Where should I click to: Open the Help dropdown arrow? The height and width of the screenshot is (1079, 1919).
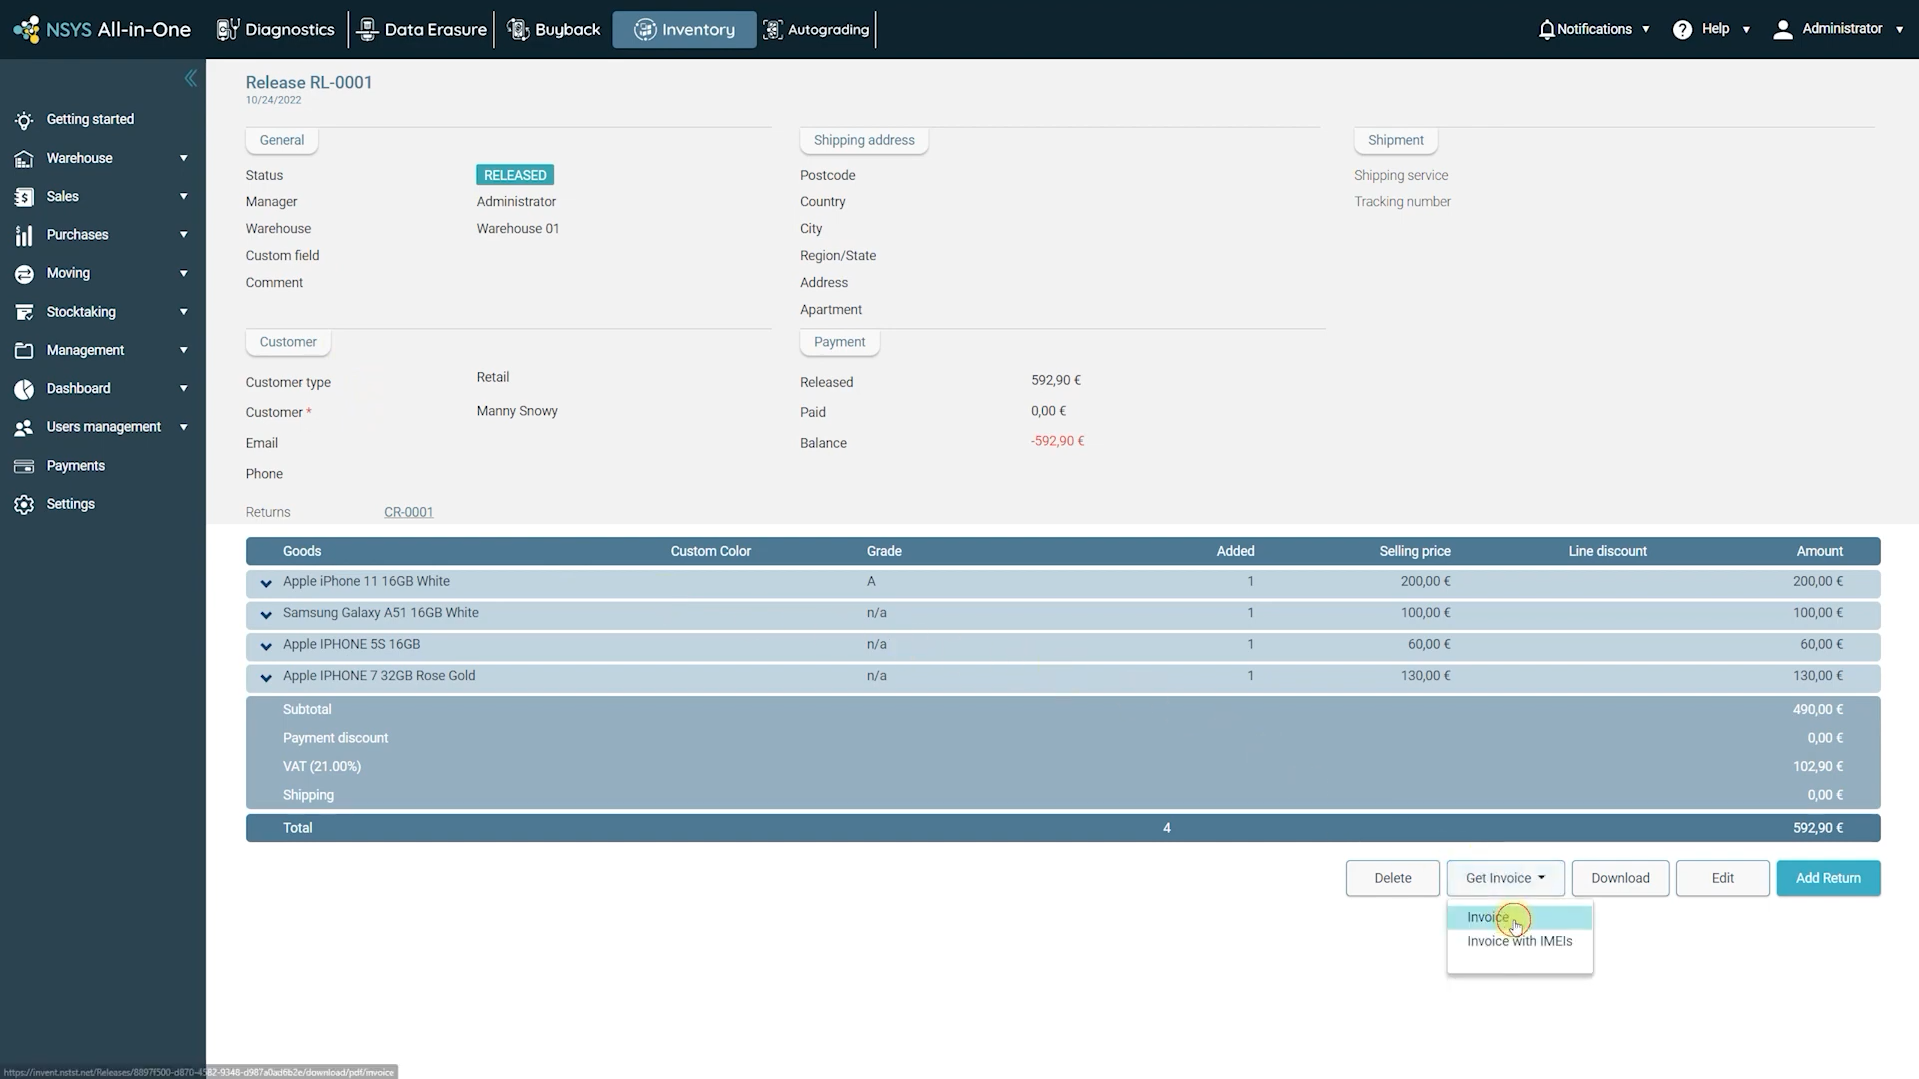pyautogui.click(x=1746, y=29)
